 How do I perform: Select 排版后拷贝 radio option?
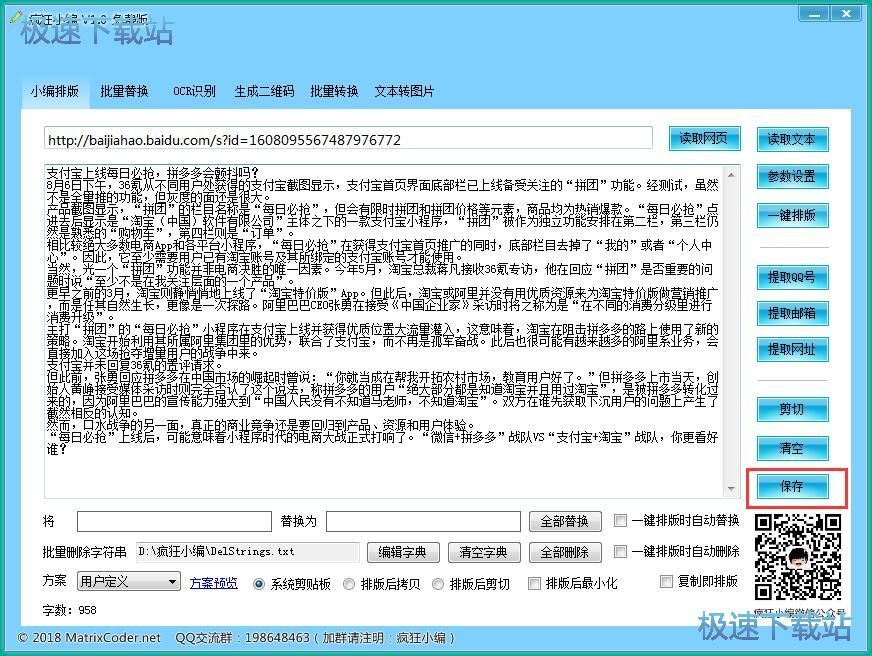(349, 584)
